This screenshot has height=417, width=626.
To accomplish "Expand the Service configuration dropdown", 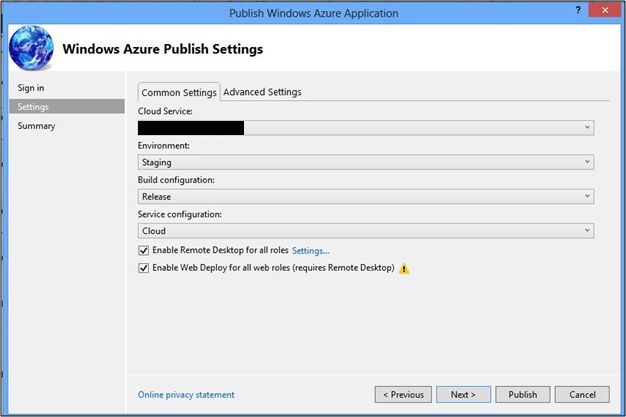I will 587,231.
